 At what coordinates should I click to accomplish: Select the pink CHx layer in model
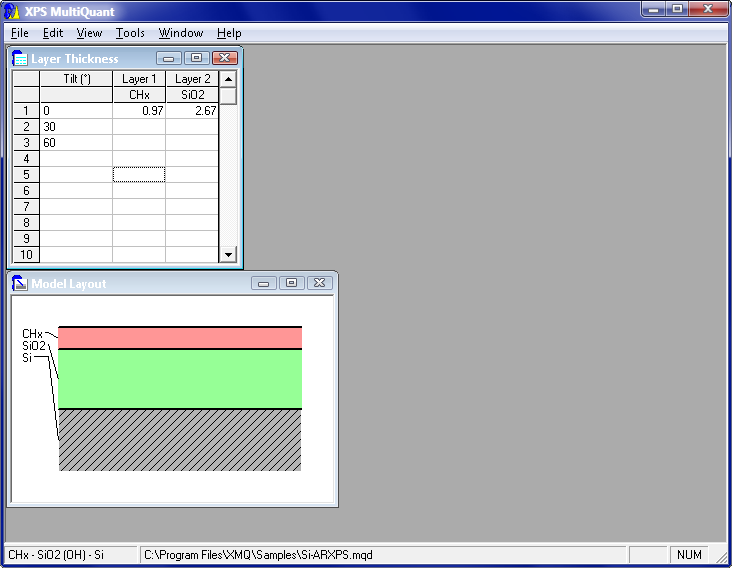click(x=180, y=338)
